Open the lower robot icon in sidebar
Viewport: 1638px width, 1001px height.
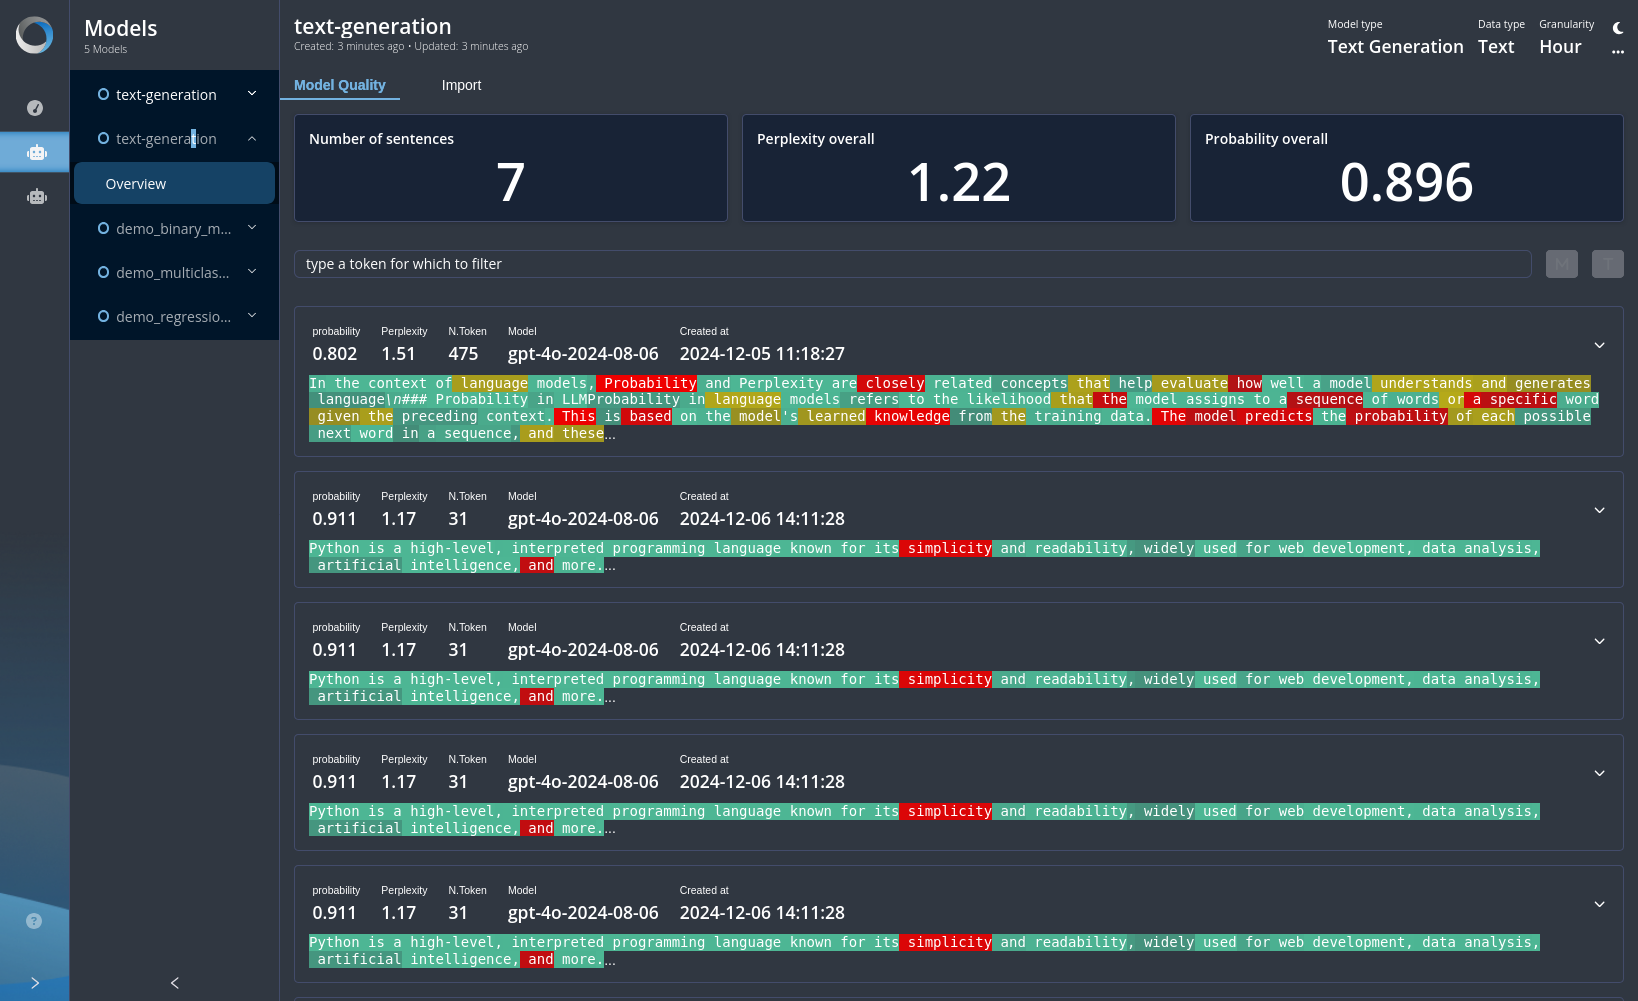point(37,196)
